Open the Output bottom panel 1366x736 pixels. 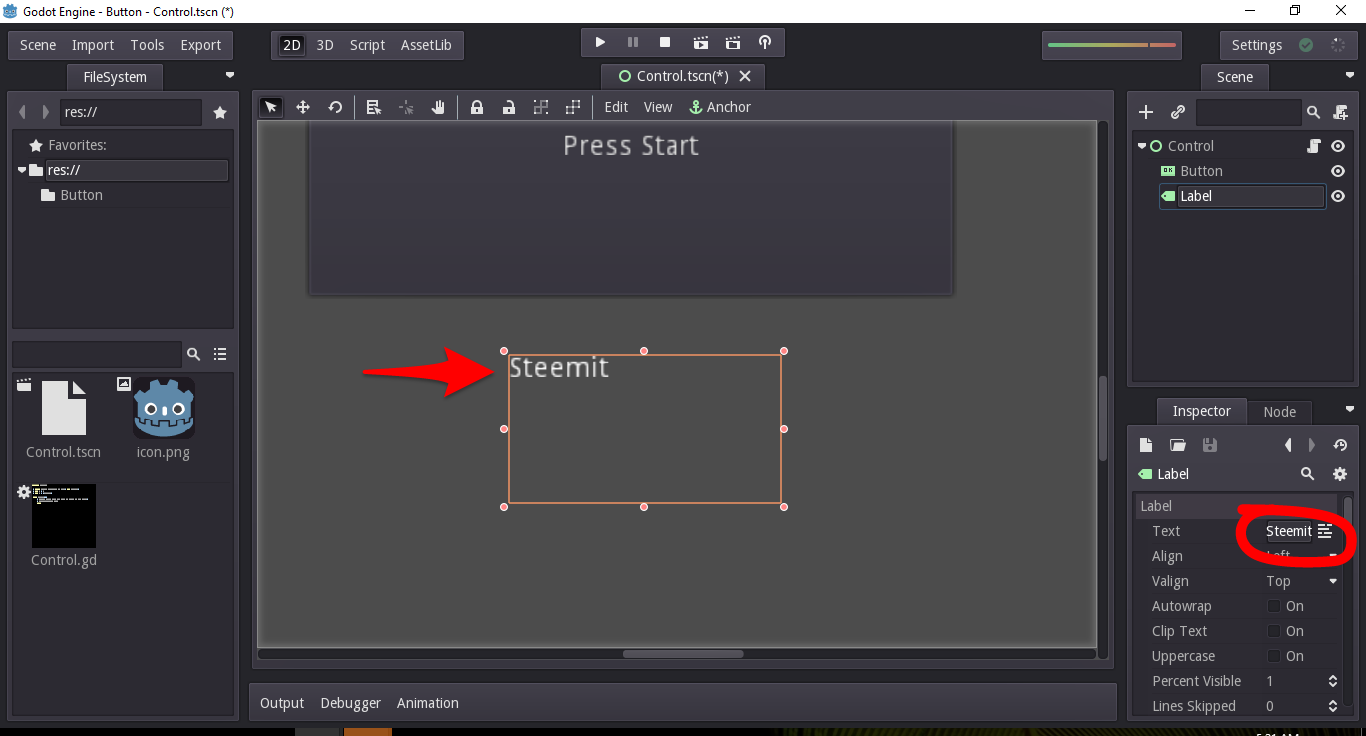pos(282,703)
